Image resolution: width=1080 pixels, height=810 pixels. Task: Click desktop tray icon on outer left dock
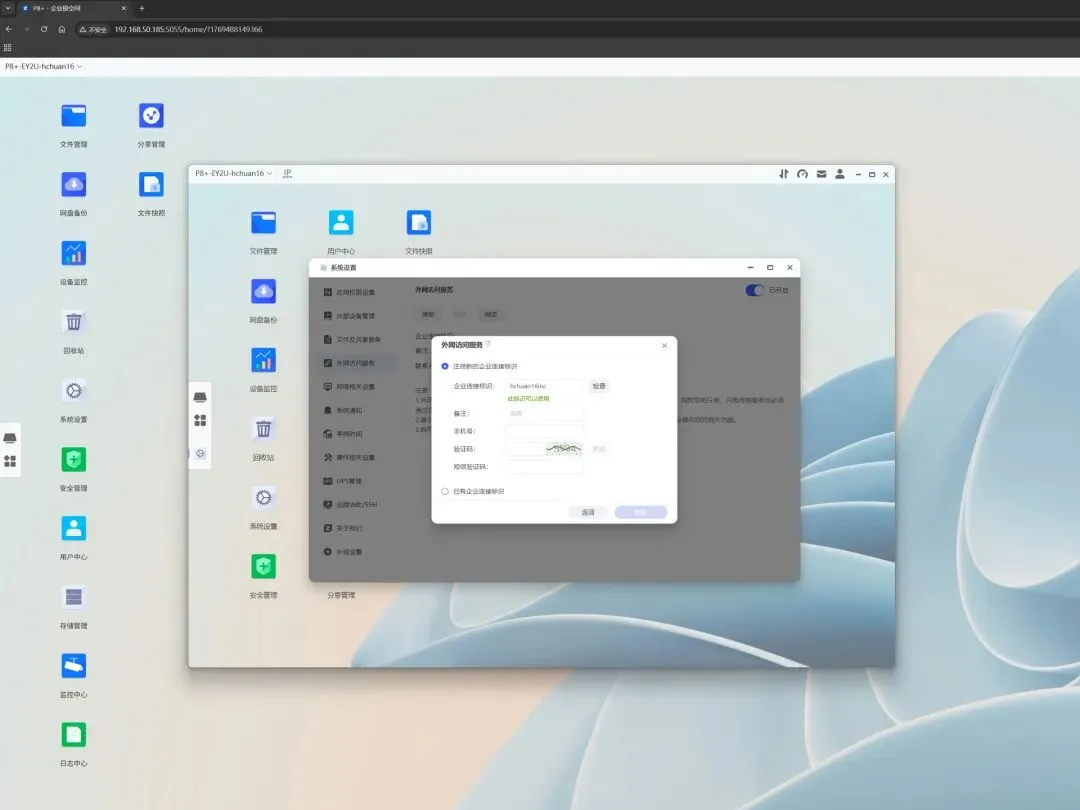click(x=10, y=438)
